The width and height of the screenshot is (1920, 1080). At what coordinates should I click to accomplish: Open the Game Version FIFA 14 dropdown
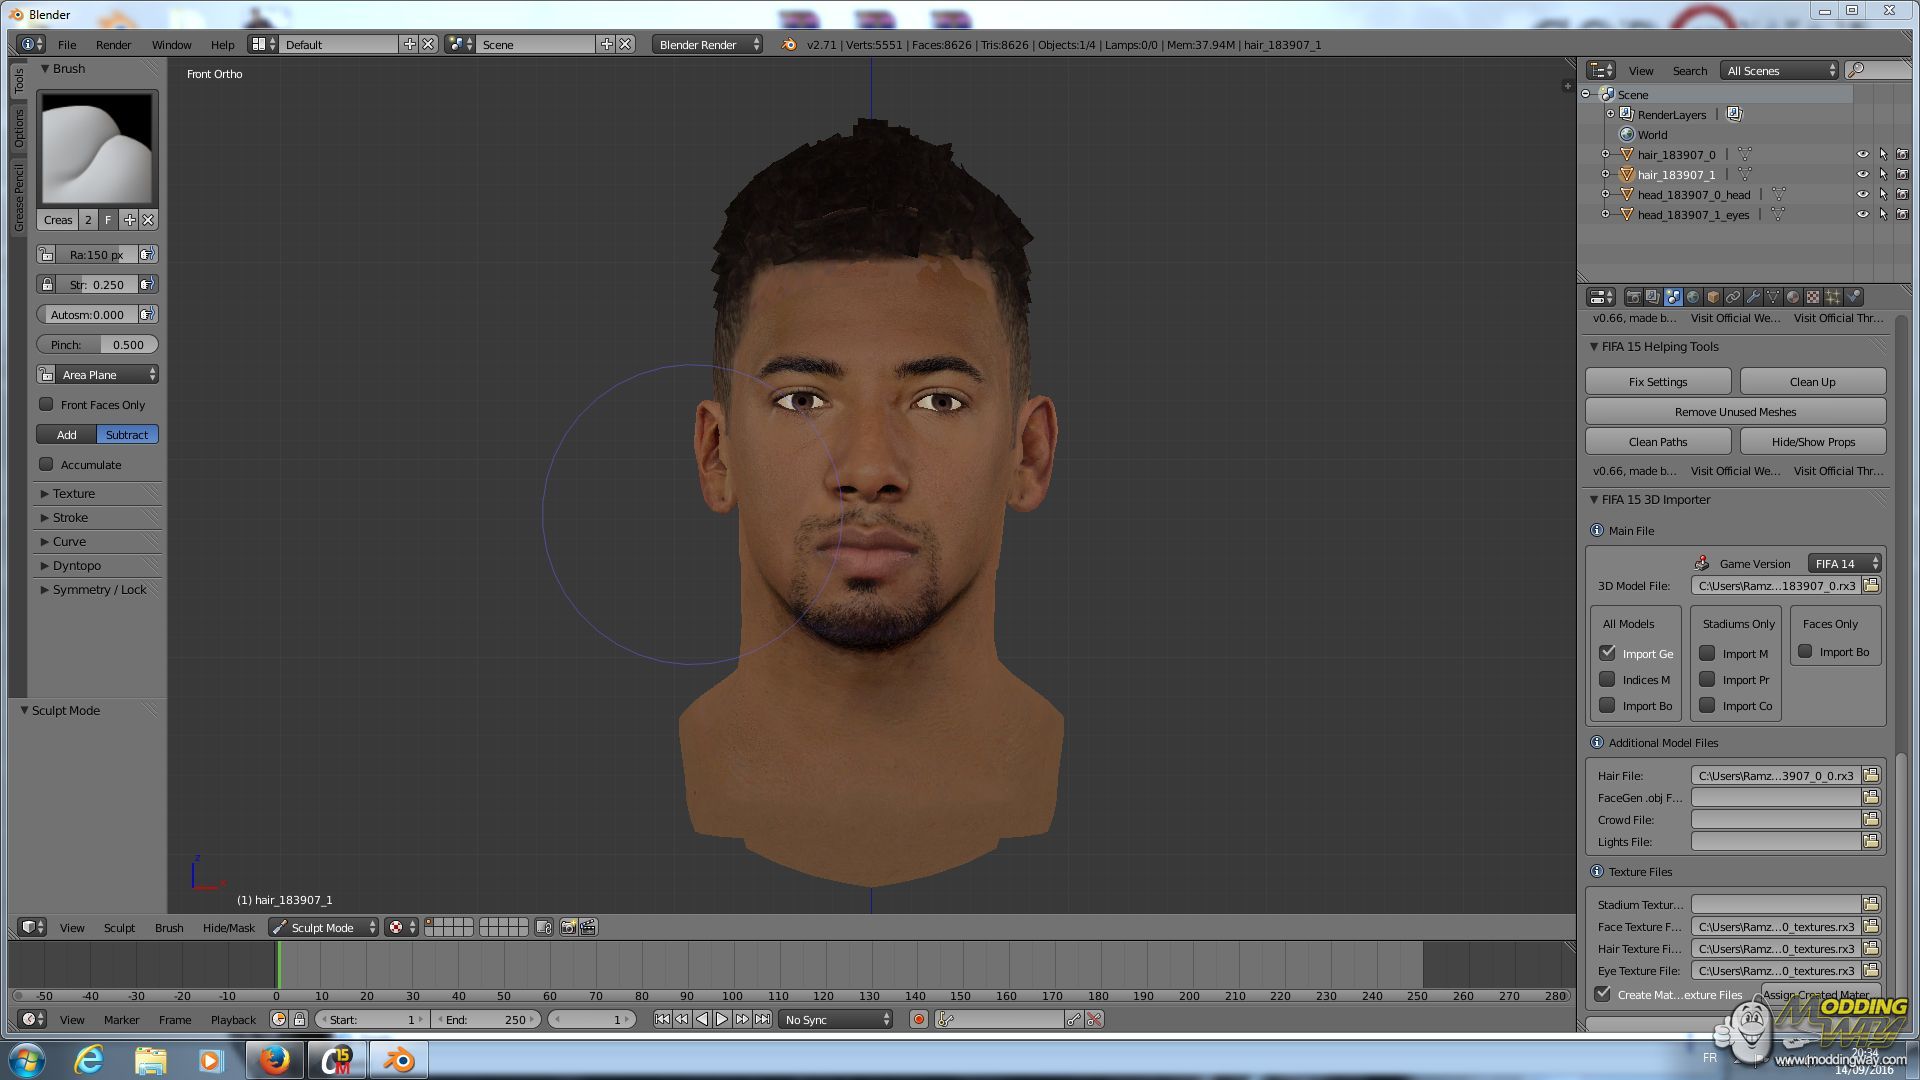(1844, 564)
